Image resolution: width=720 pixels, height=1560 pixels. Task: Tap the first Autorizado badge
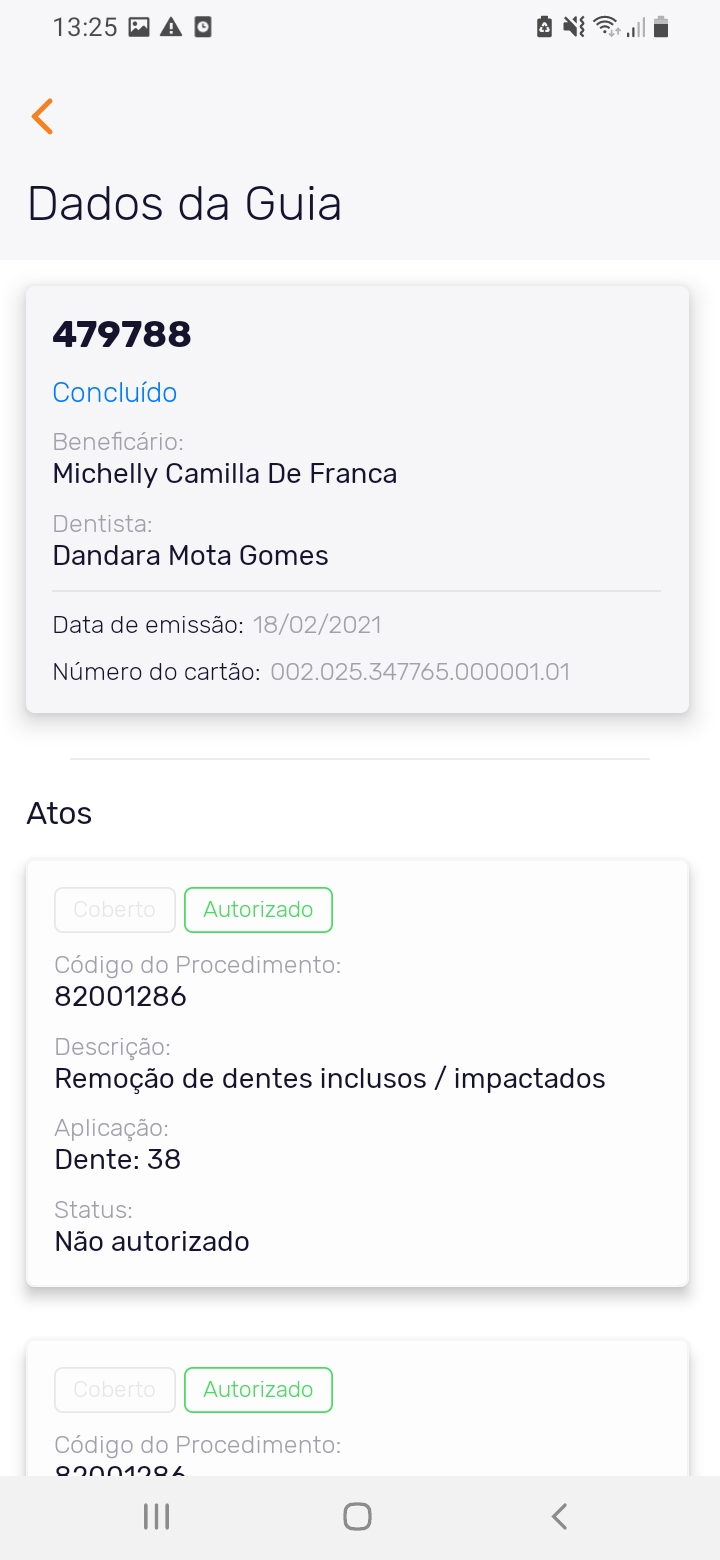coord(258,910)
